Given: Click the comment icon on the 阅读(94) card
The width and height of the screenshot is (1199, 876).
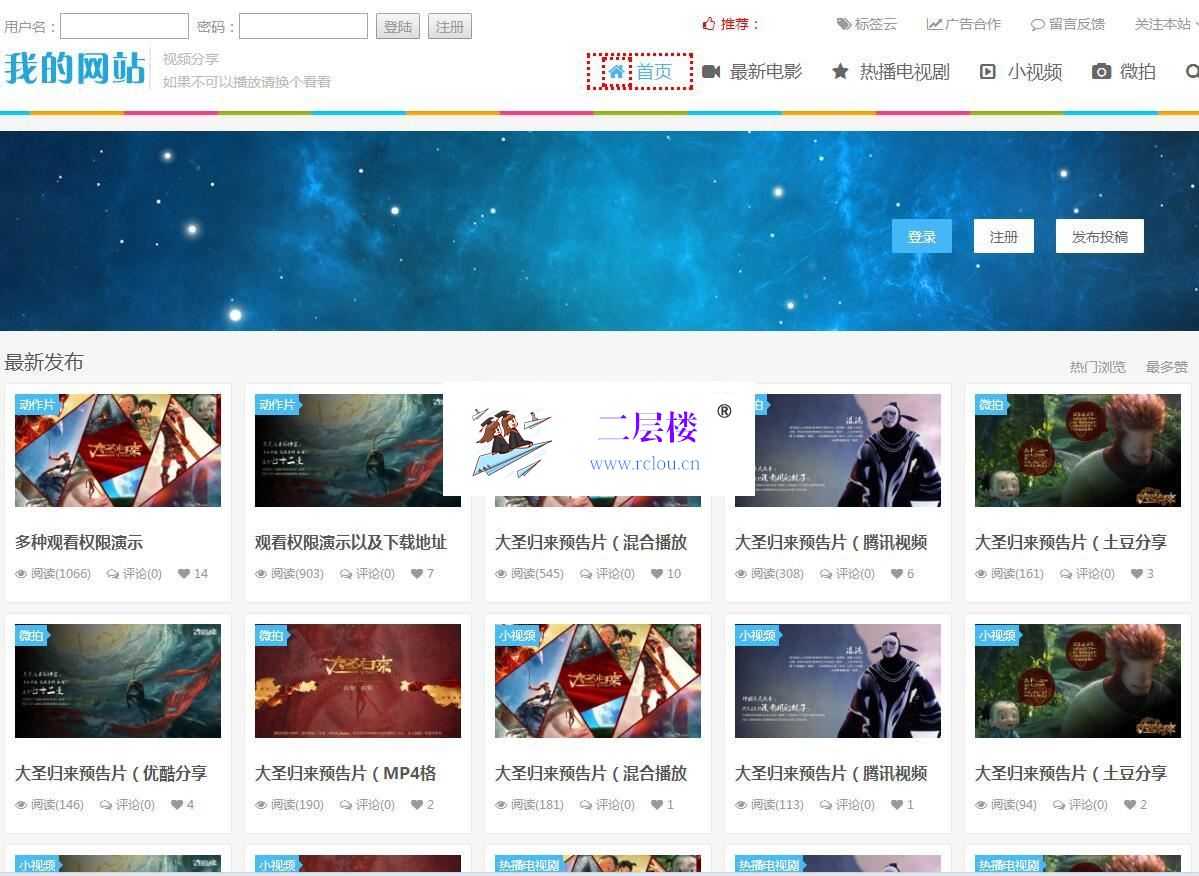Looking at the screenshot, I should point(1059,804).
